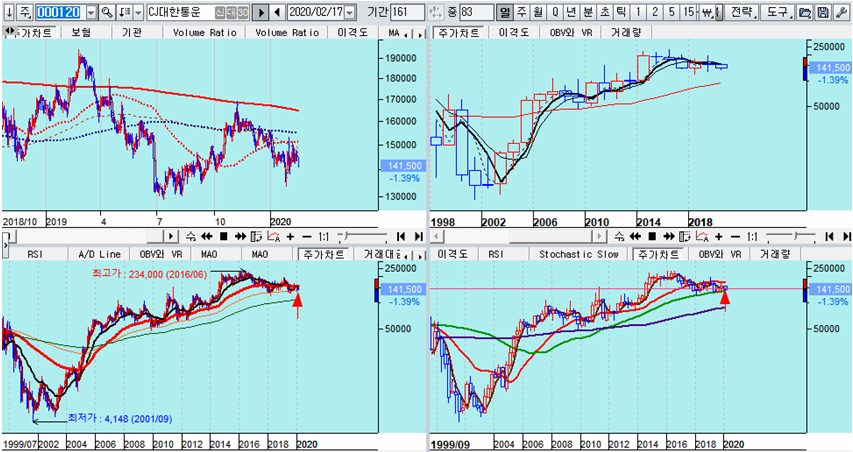Viewport: 853px width, 452px height.
Task: Open the 도구 tools button
Action: [778, 12]
